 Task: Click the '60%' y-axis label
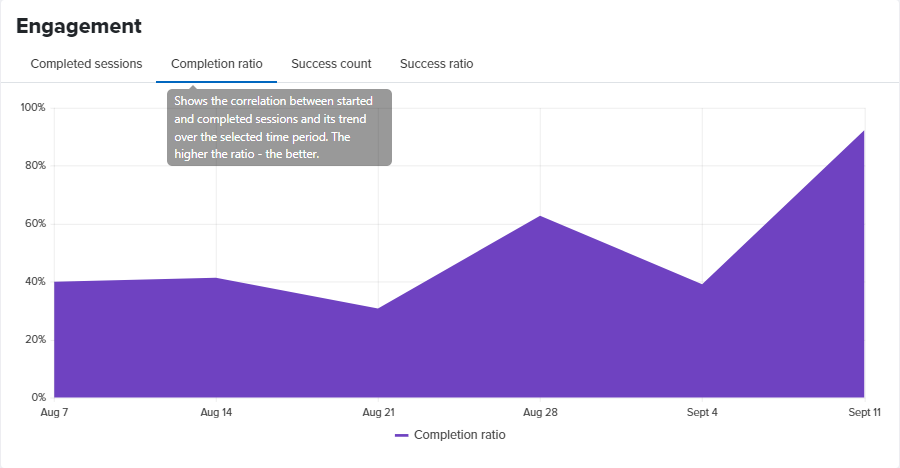(35, 223)
